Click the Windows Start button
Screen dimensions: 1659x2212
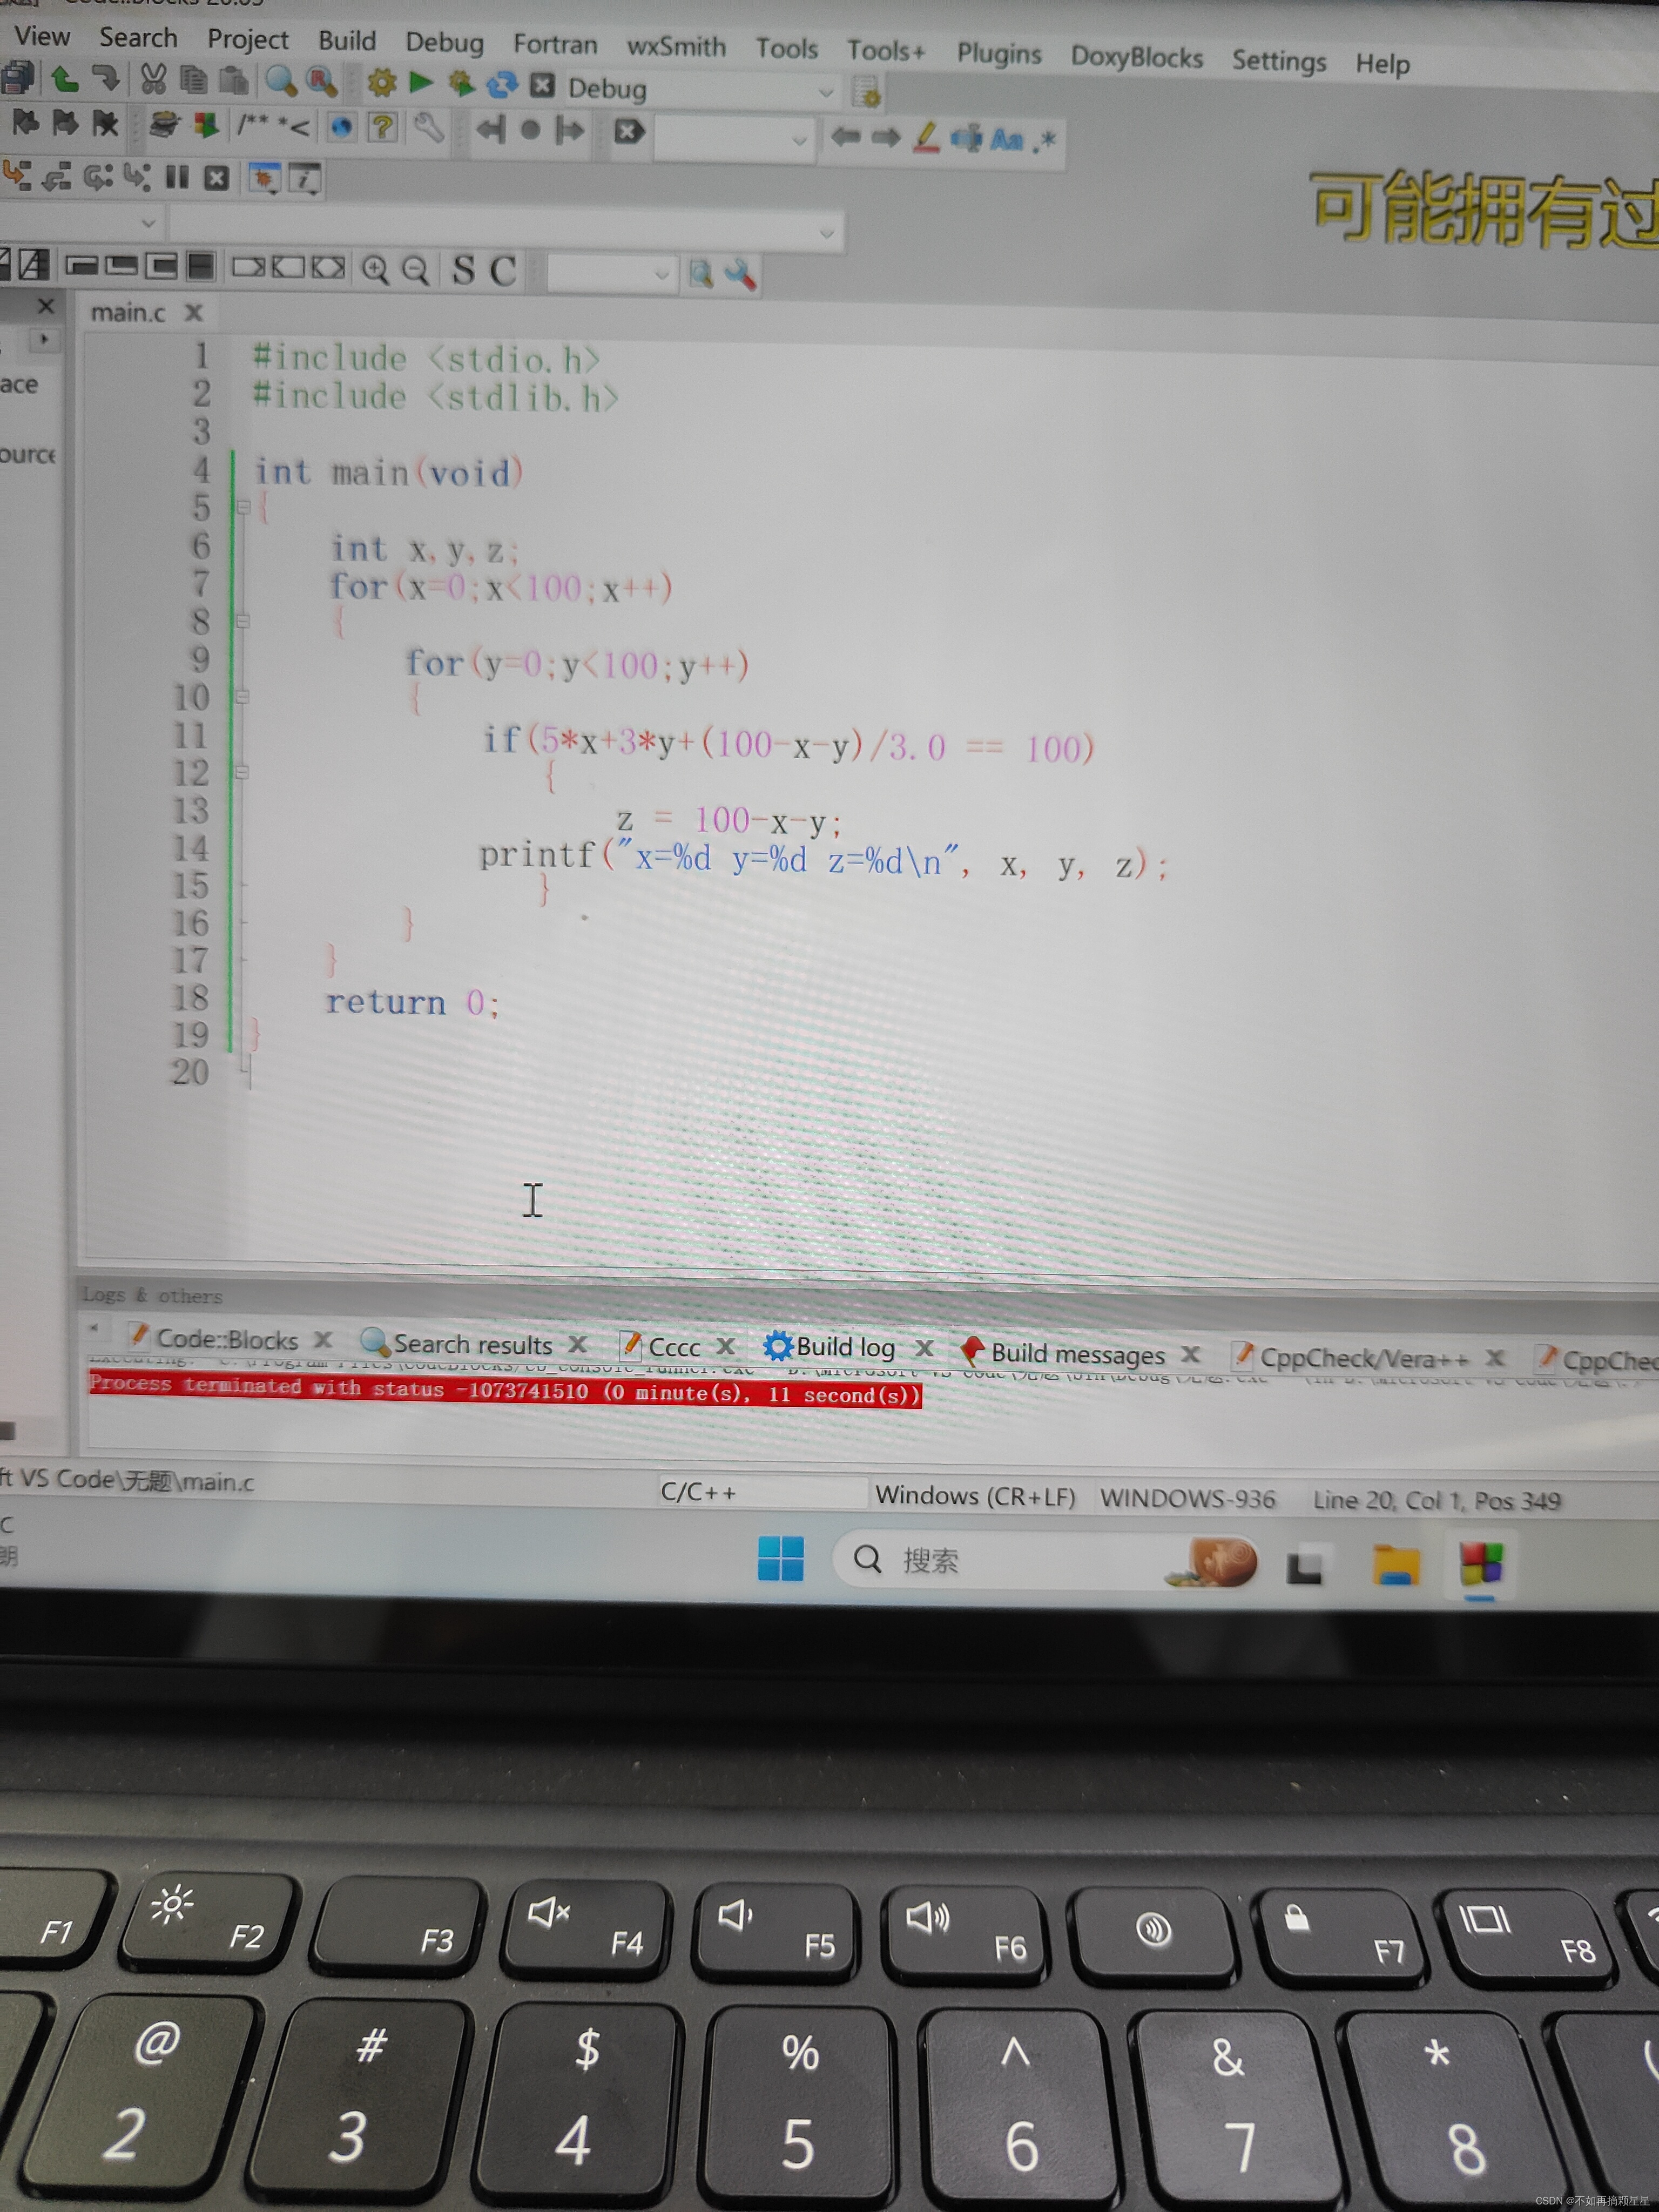pos(780,1559)
